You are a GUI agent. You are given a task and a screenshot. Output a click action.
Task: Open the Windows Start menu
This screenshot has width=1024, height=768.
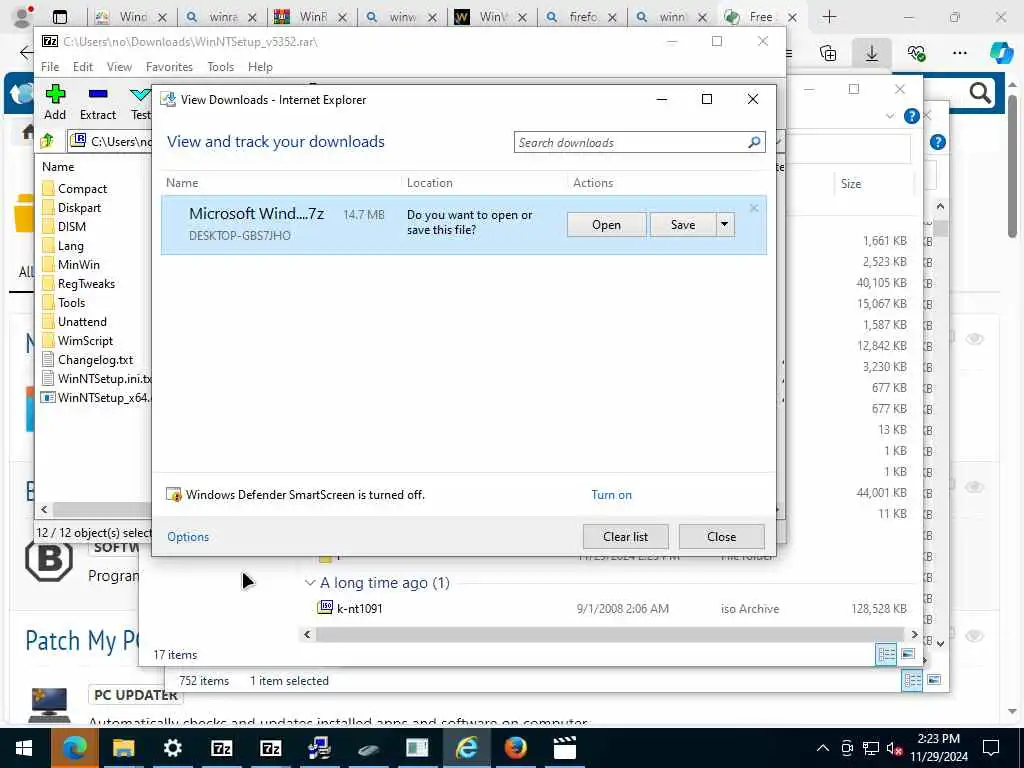(24, 748)
